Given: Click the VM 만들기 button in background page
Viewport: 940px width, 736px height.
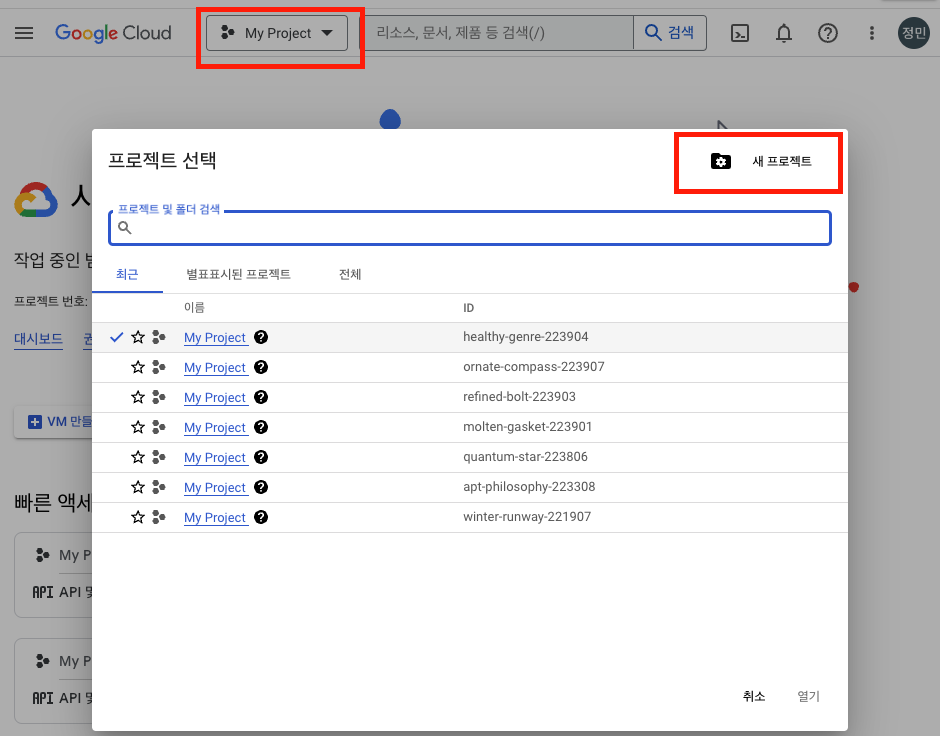Looking at the screenshot, I should [x=54, y=422].
